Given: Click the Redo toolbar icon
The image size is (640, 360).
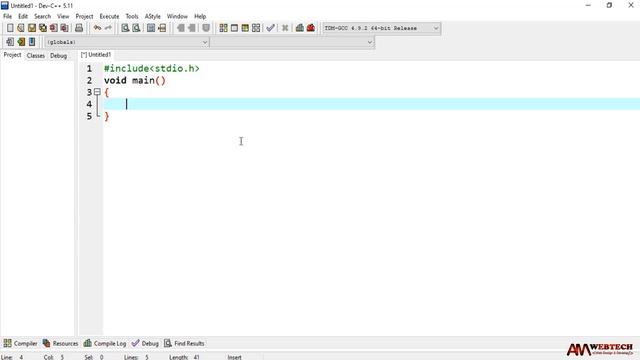Looking at the screenshot, I should point(108,28).
